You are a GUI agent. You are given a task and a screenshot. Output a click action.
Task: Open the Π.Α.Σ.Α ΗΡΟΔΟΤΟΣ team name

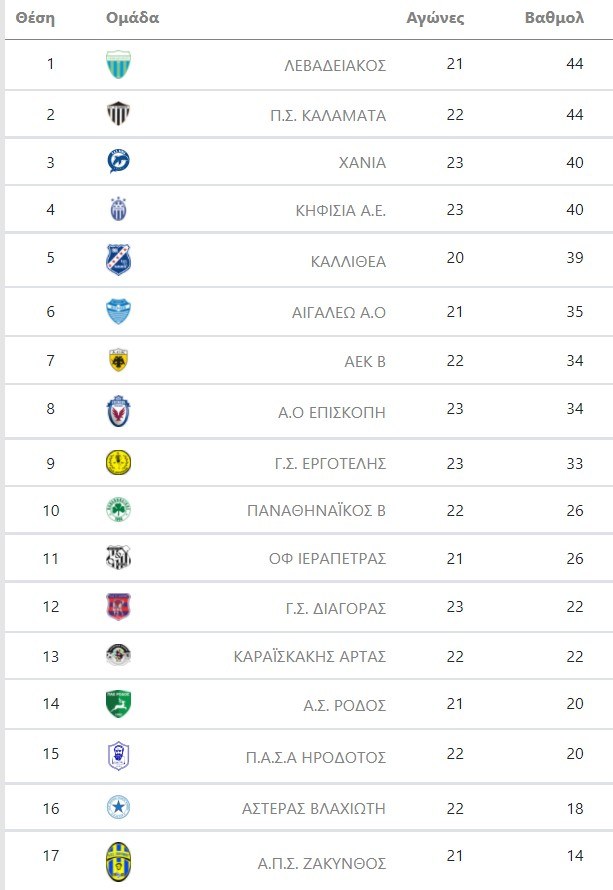(x=315, y=758)
